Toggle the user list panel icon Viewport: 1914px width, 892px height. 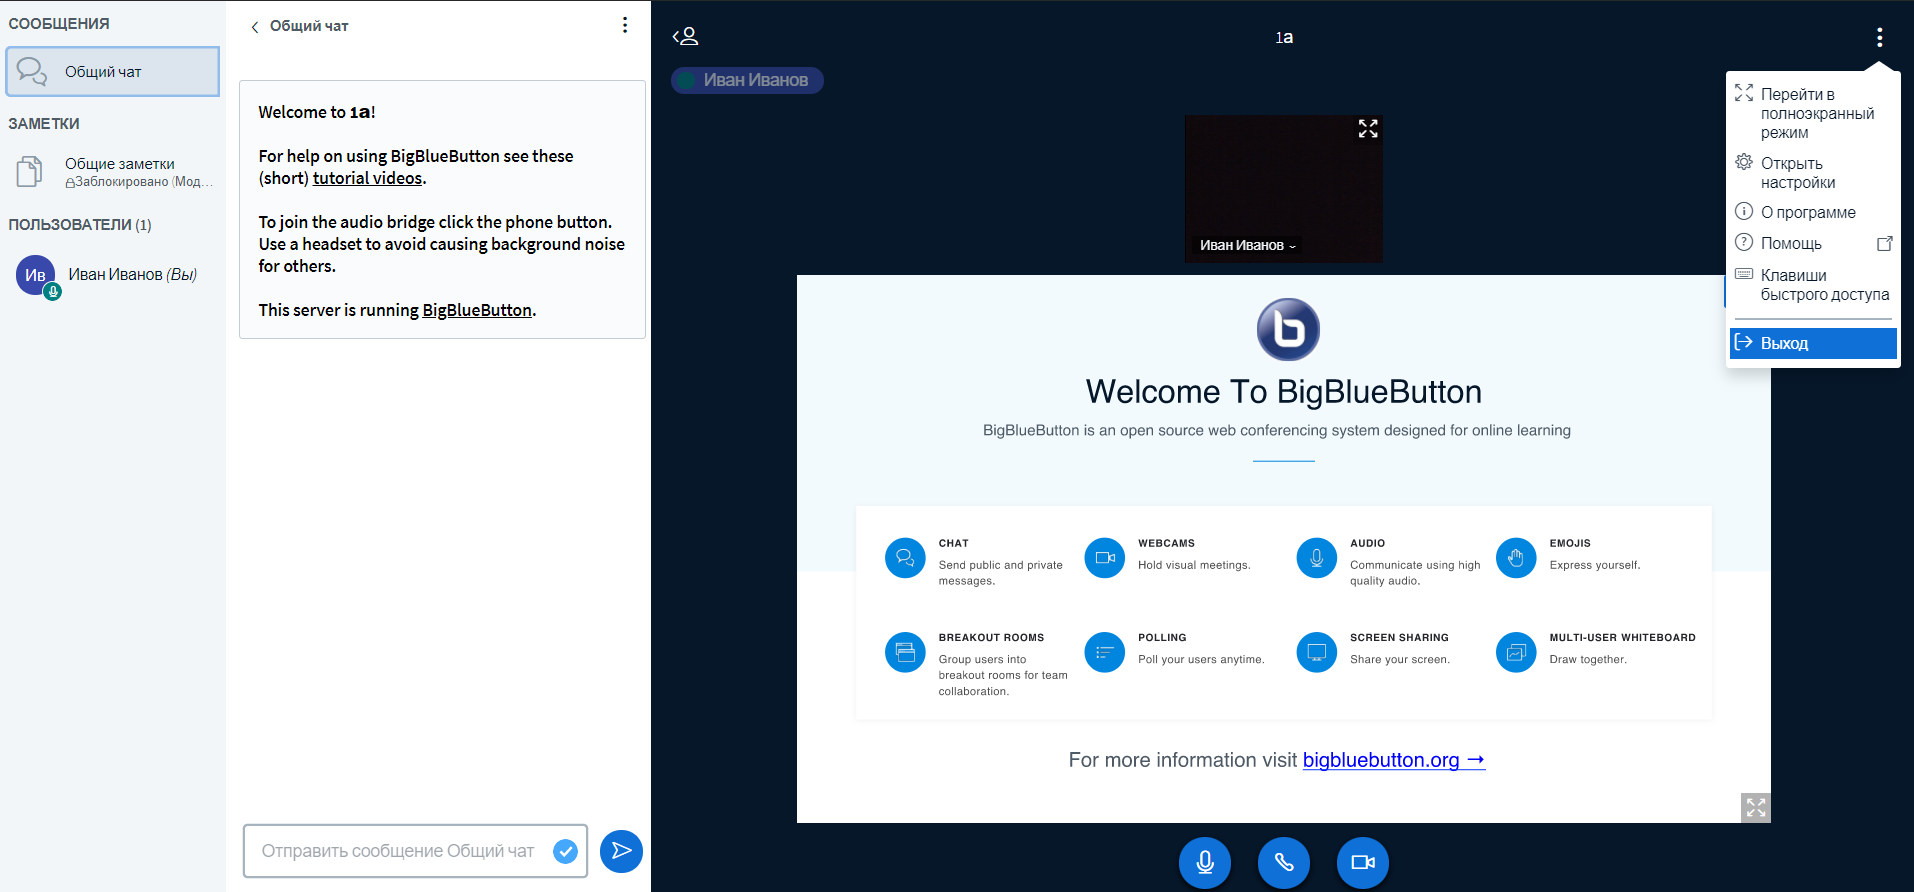click(x=685, y=37)
